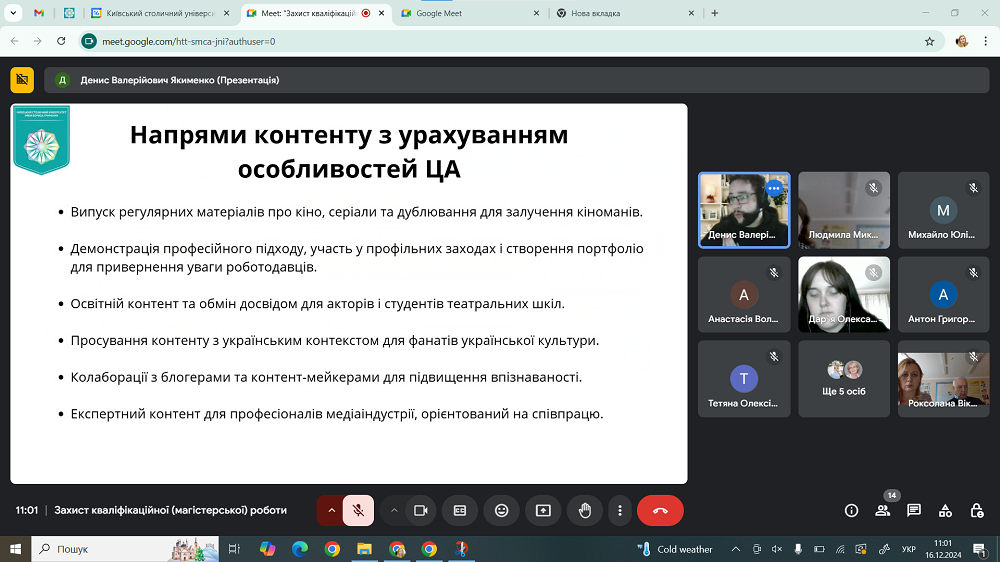1000x562 pixels.
Task: Expand audio settings arrow beside microphone
Action: point(331,510)
